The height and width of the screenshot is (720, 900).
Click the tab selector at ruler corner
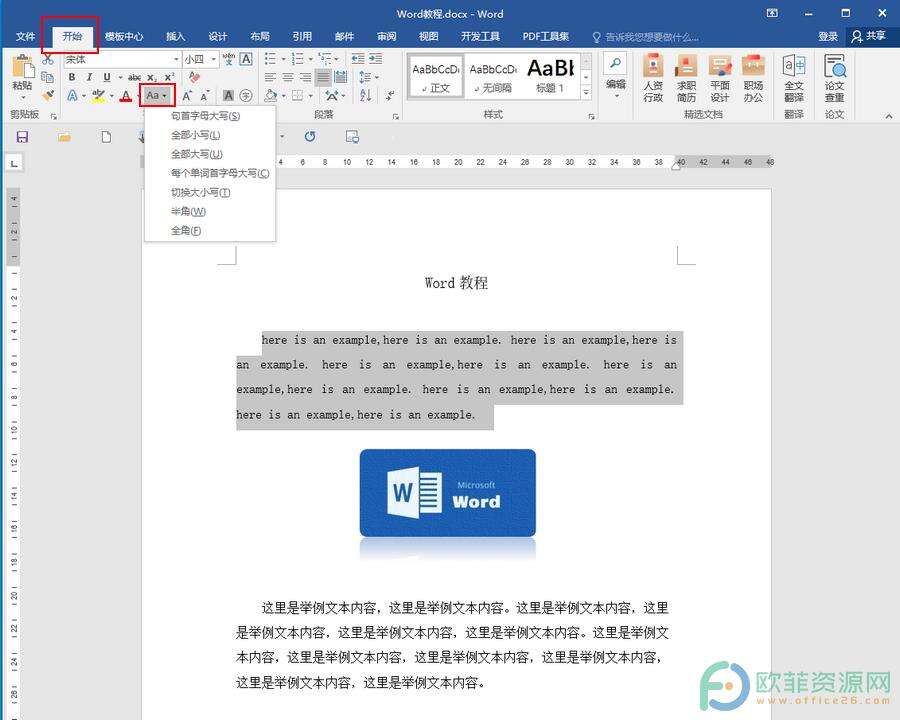(14, 164)
